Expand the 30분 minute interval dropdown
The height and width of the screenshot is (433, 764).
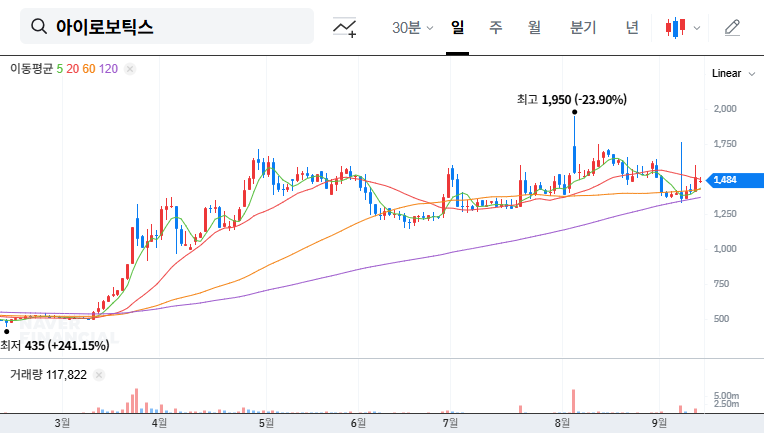412,27
